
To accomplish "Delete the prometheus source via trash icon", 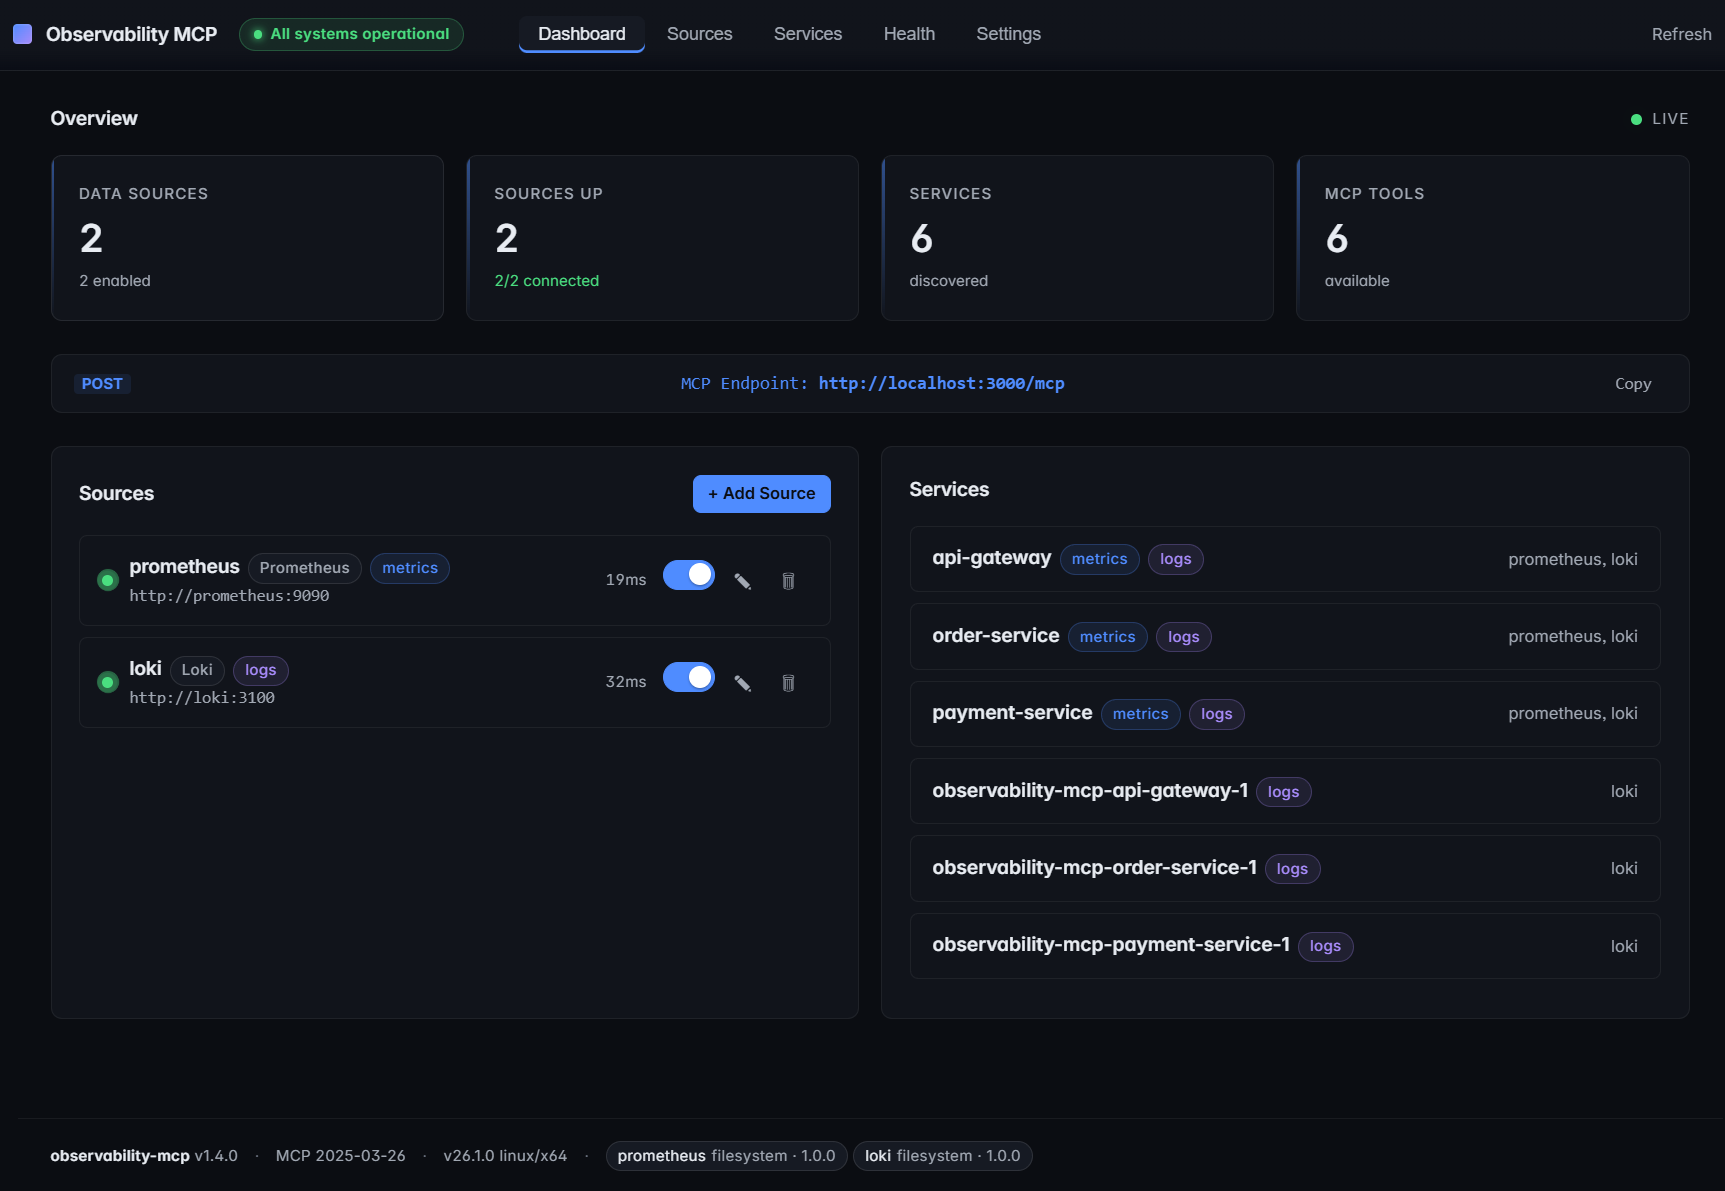I will click(788, 581).
